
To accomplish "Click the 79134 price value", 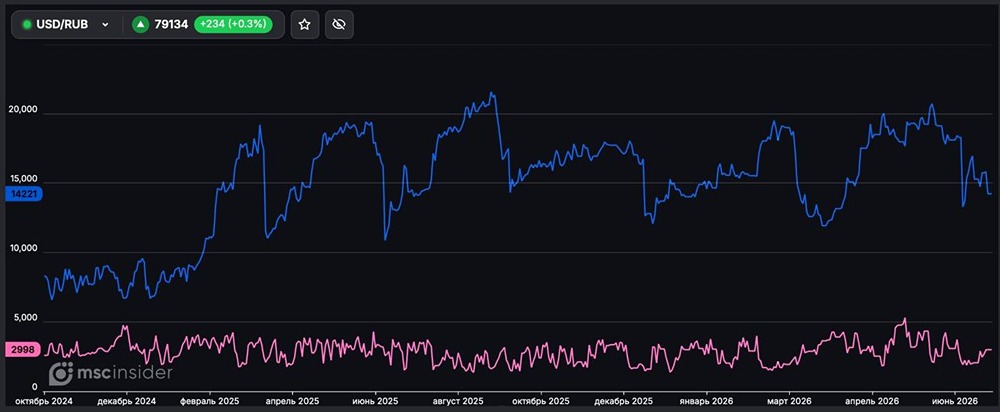I will [171, 25].
